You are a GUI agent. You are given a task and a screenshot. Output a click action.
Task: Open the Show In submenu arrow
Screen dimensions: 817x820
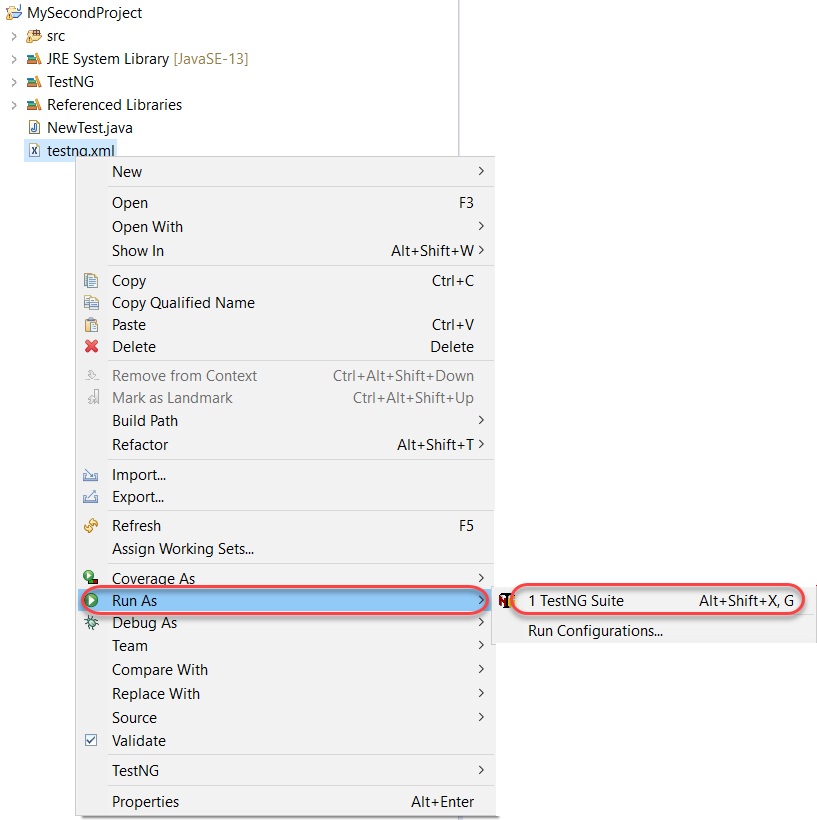point(481,250)
